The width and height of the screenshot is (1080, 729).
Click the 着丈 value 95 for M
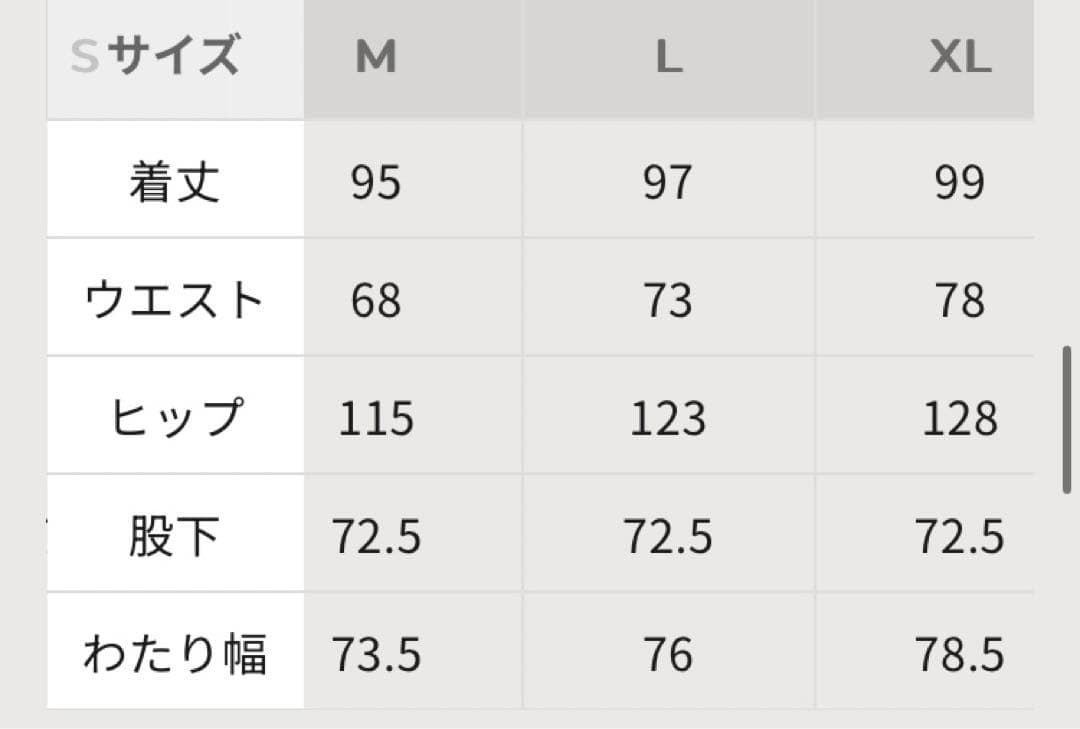click(376, 183)
